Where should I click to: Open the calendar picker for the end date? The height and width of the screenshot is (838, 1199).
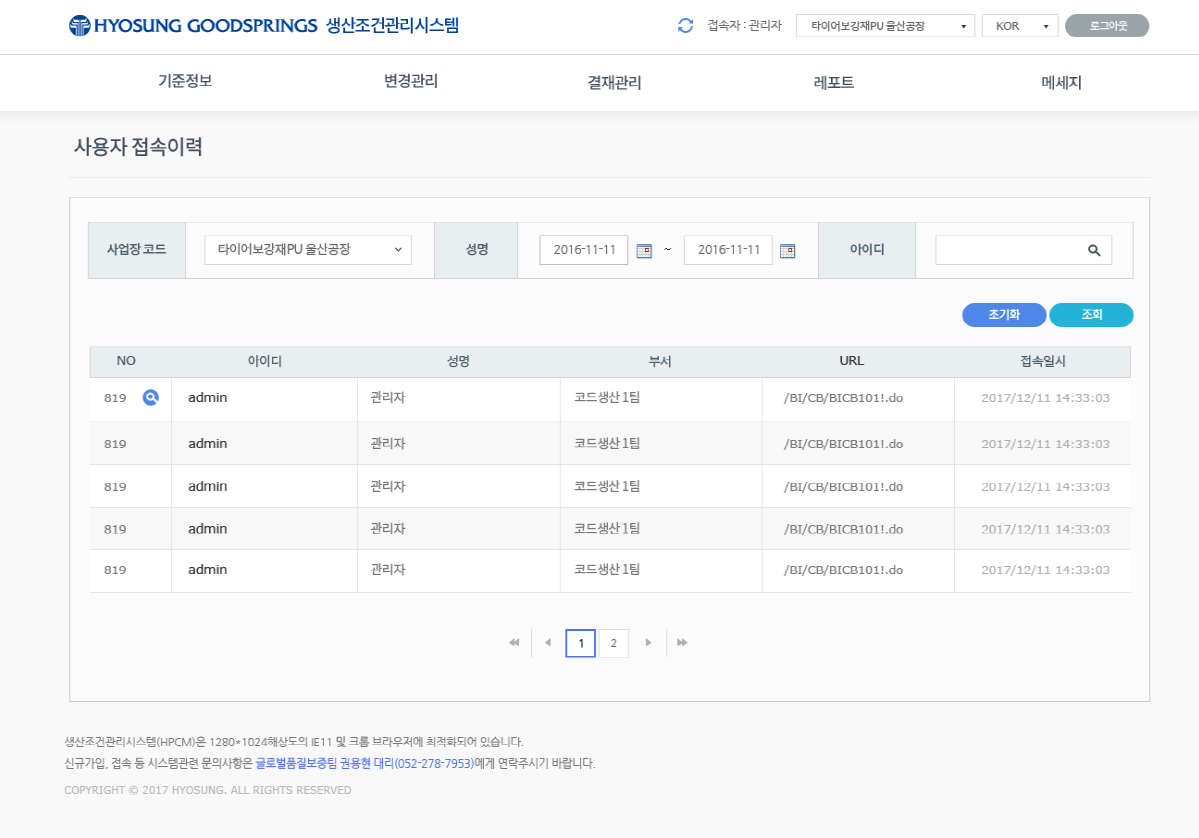787,251
